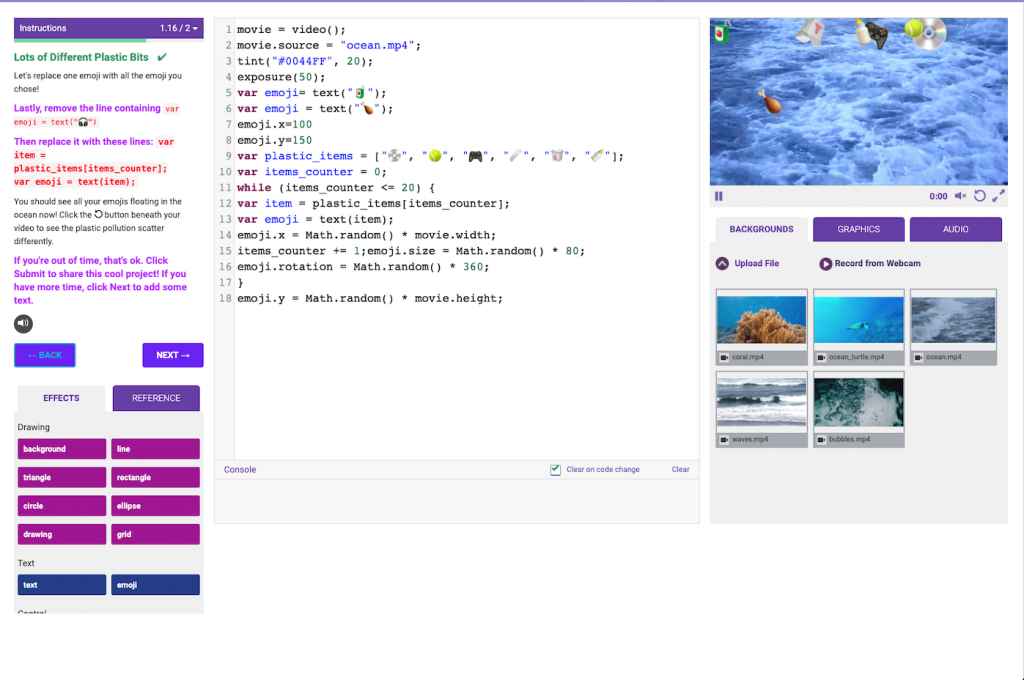Click the Upload File arrow icon

pos(722,263)
